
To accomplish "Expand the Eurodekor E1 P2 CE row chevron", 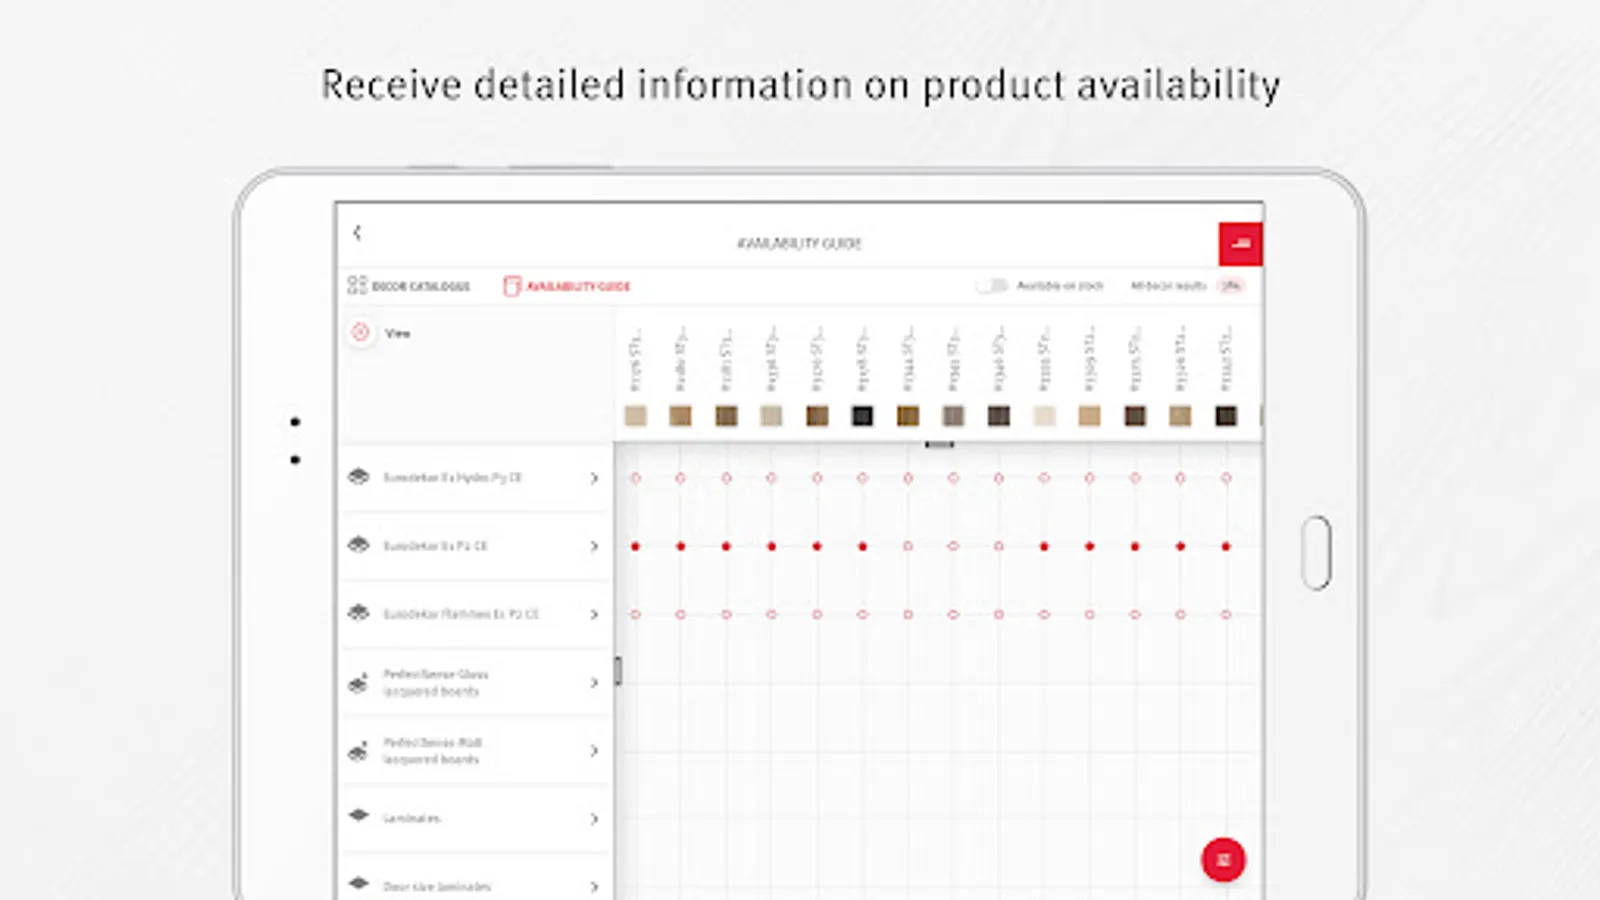I will click(x=594, y=546).
